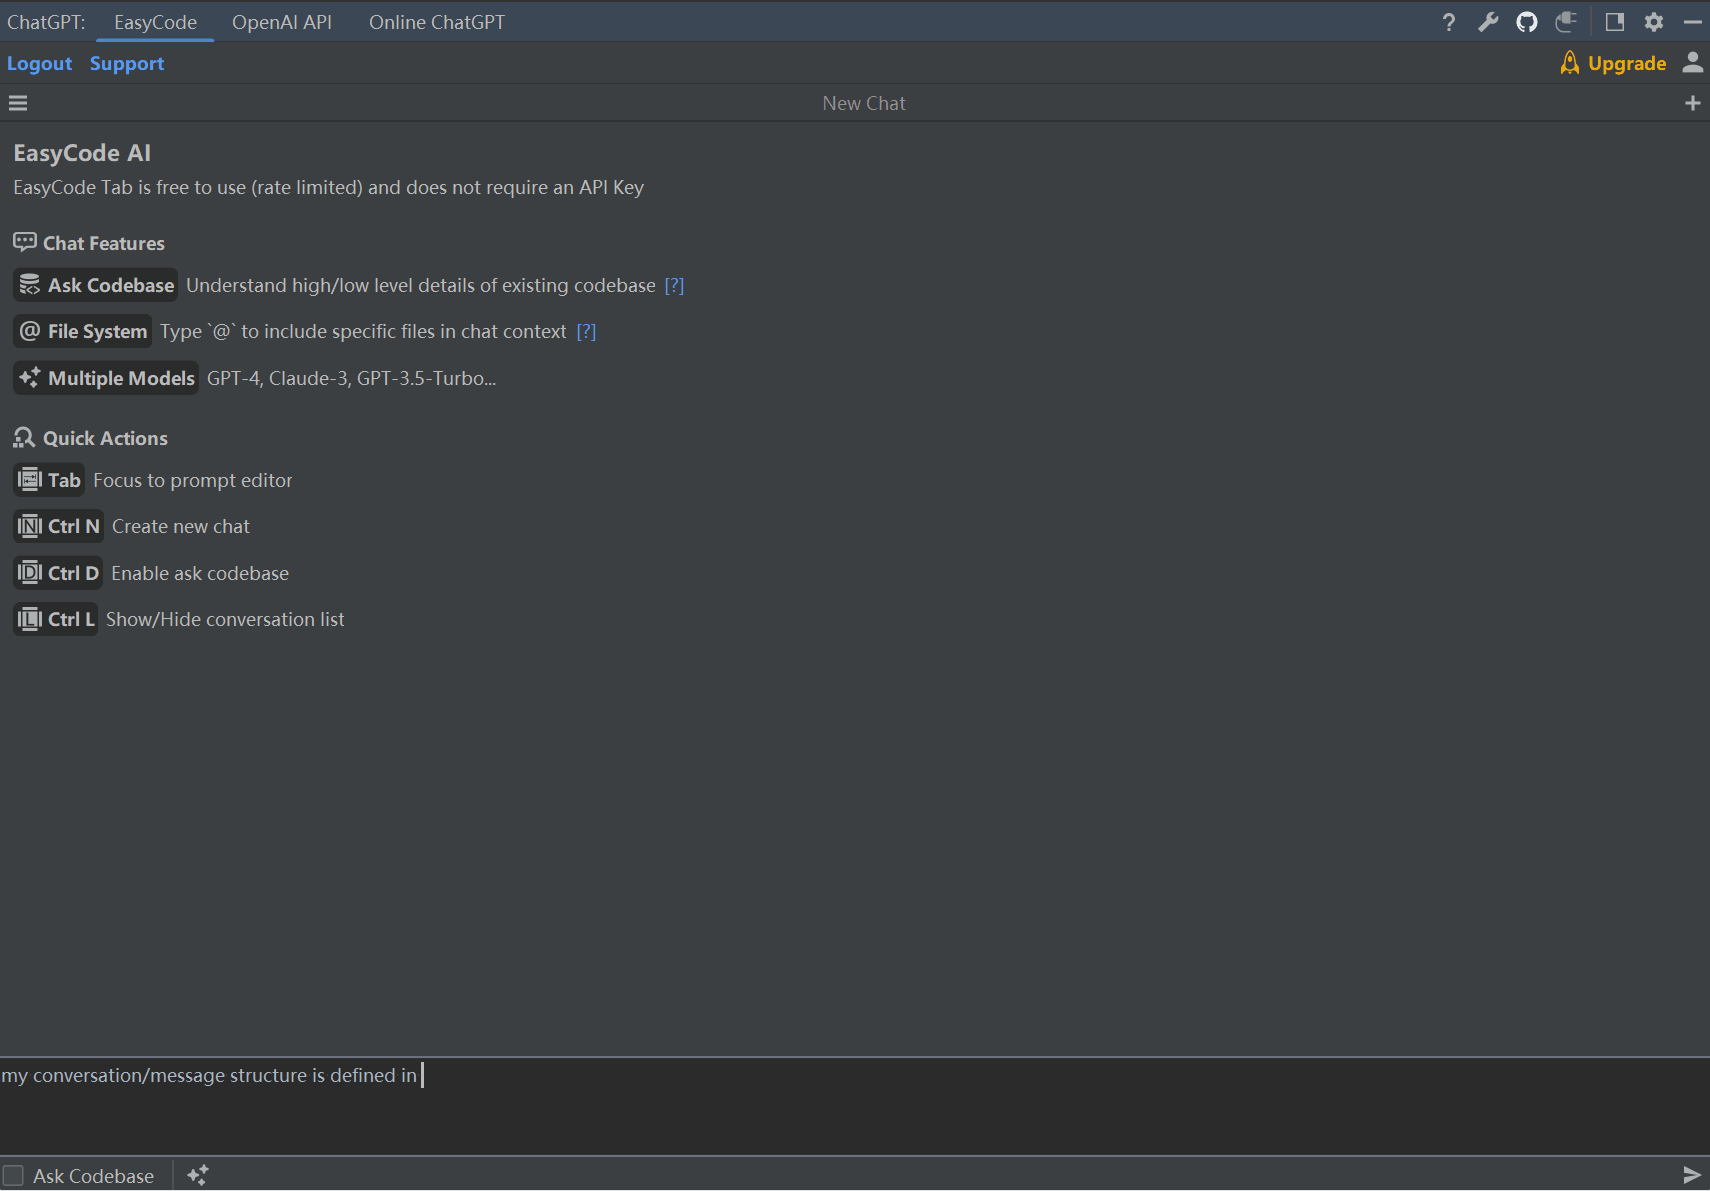Click the plus icon for new chat
The height and width of the screenshot is (1191, 1710).
click(x=1692, y=103)
